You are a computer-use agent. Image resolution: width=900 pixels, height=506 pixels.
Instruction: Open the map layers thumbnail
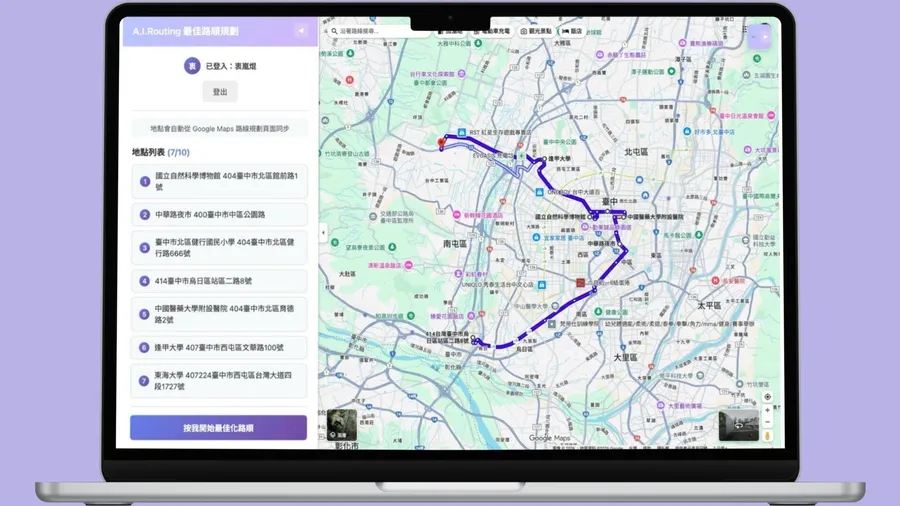click(x=342, y=424)
